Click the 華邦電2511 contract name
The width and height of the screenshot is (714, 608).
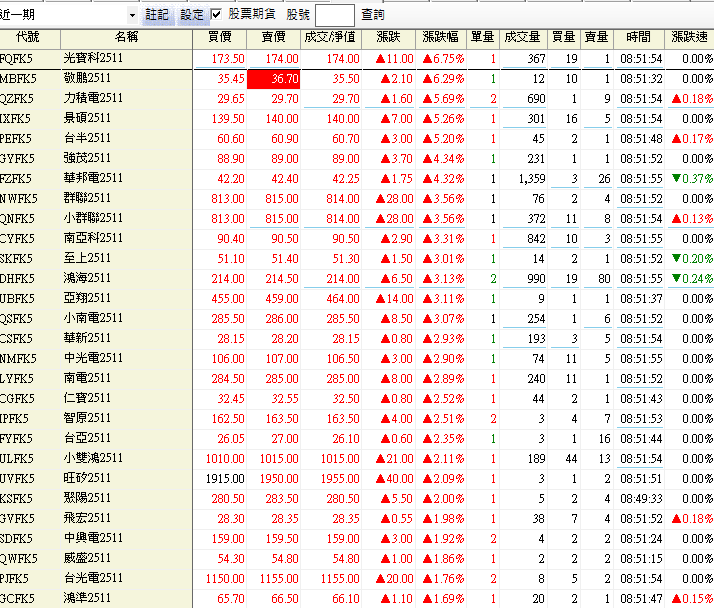tap(93, 179)
